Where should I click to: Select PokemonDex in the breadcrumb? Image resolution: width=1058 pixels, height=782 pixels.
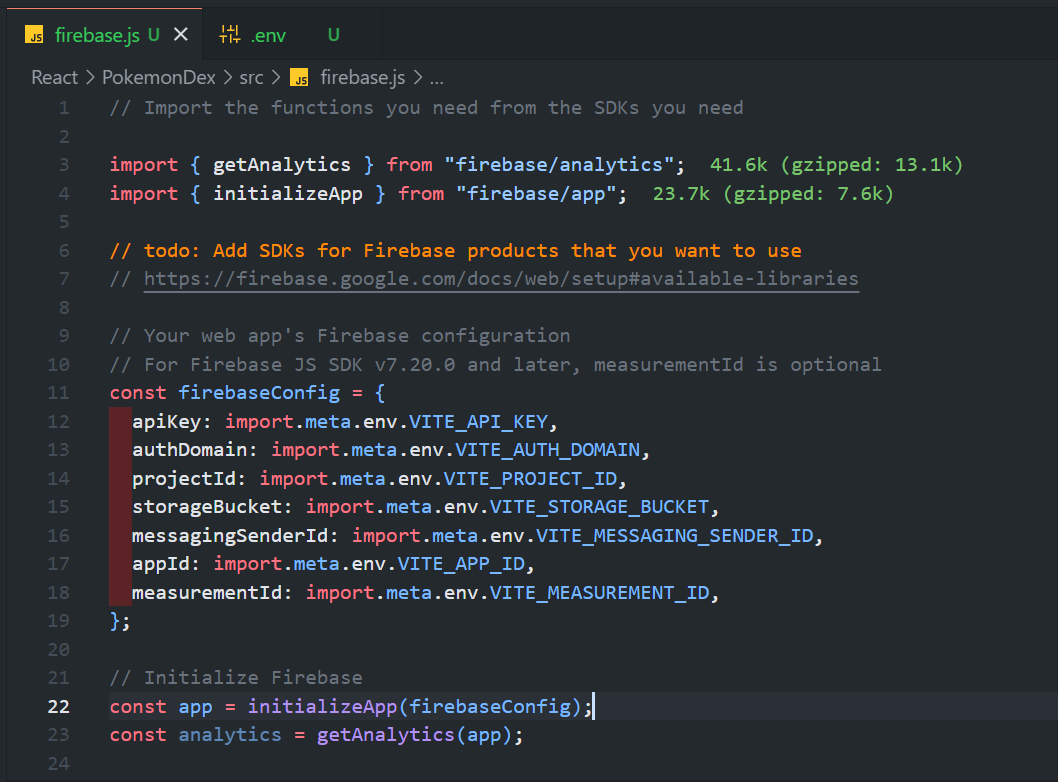pyautogui.click(x=159, y=78)
